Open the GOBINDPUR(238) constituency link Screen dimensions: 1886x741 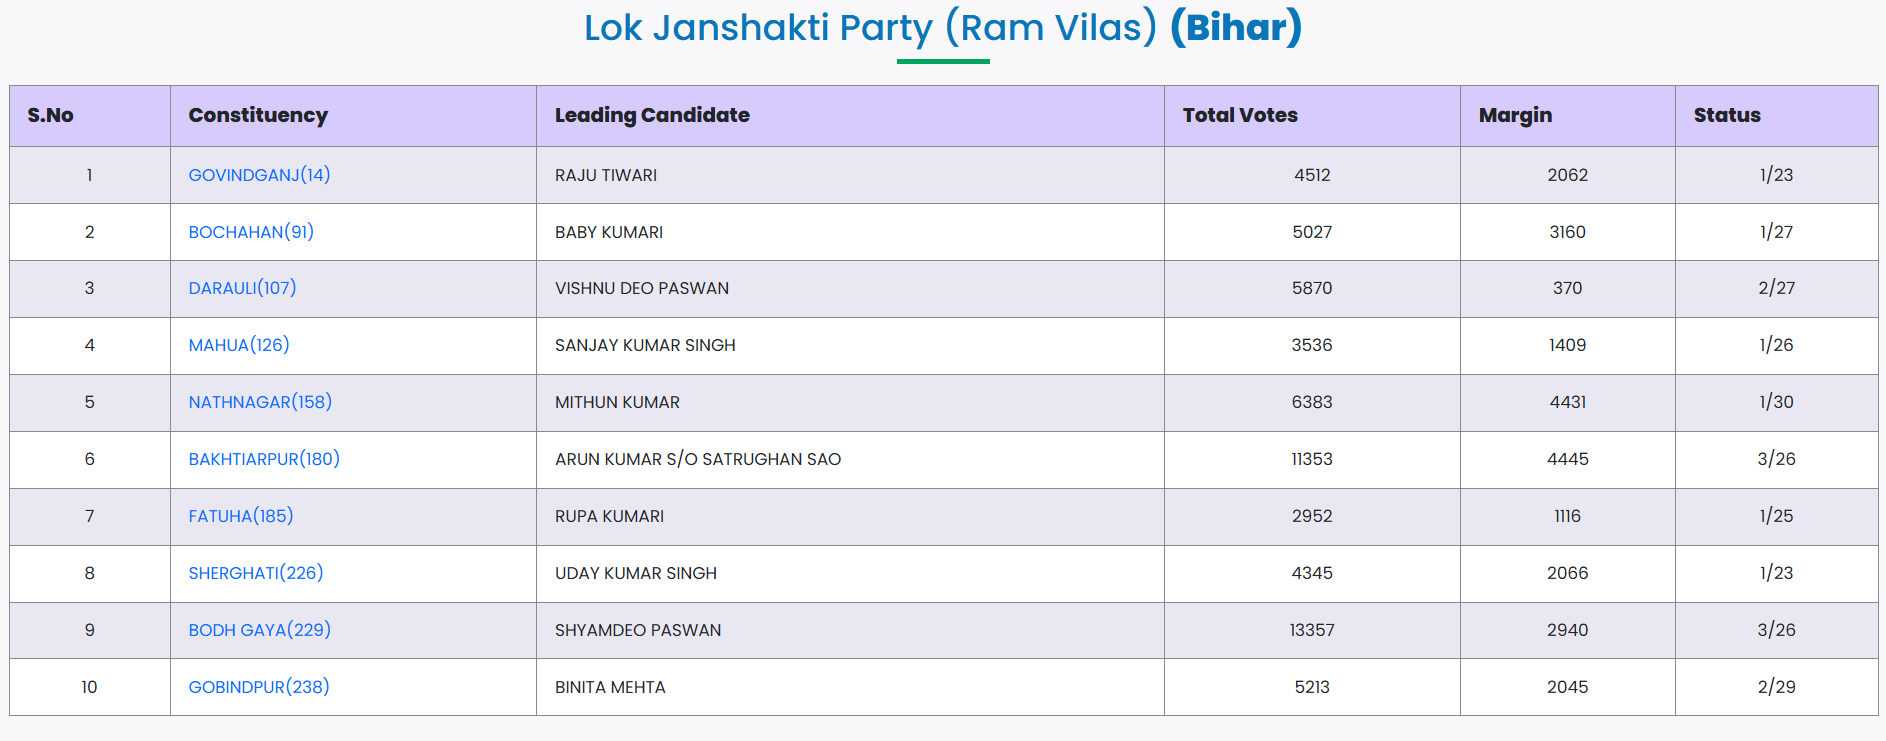(x=259, y=687)
